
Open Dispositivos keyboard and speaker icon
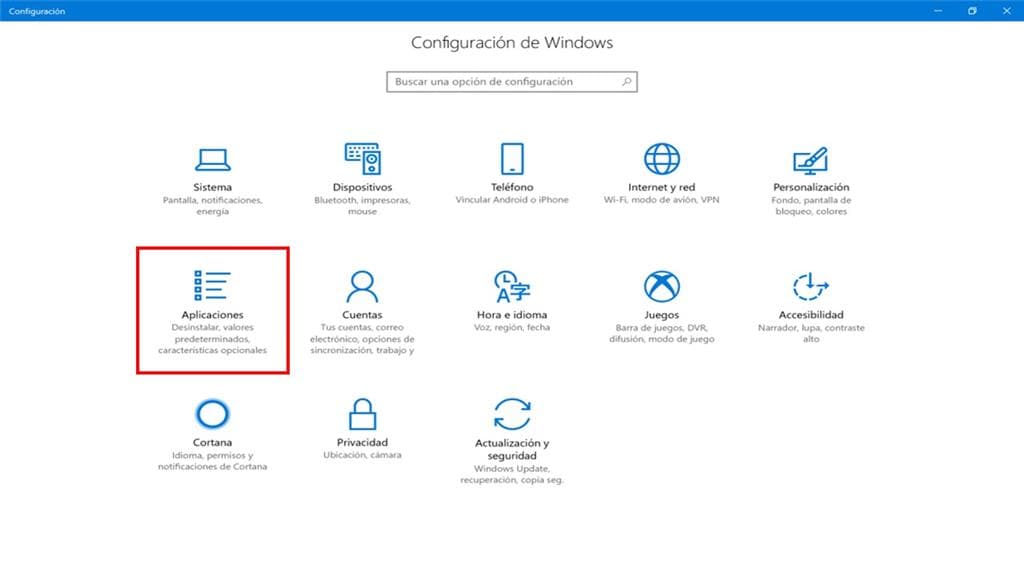click(362, 159)
